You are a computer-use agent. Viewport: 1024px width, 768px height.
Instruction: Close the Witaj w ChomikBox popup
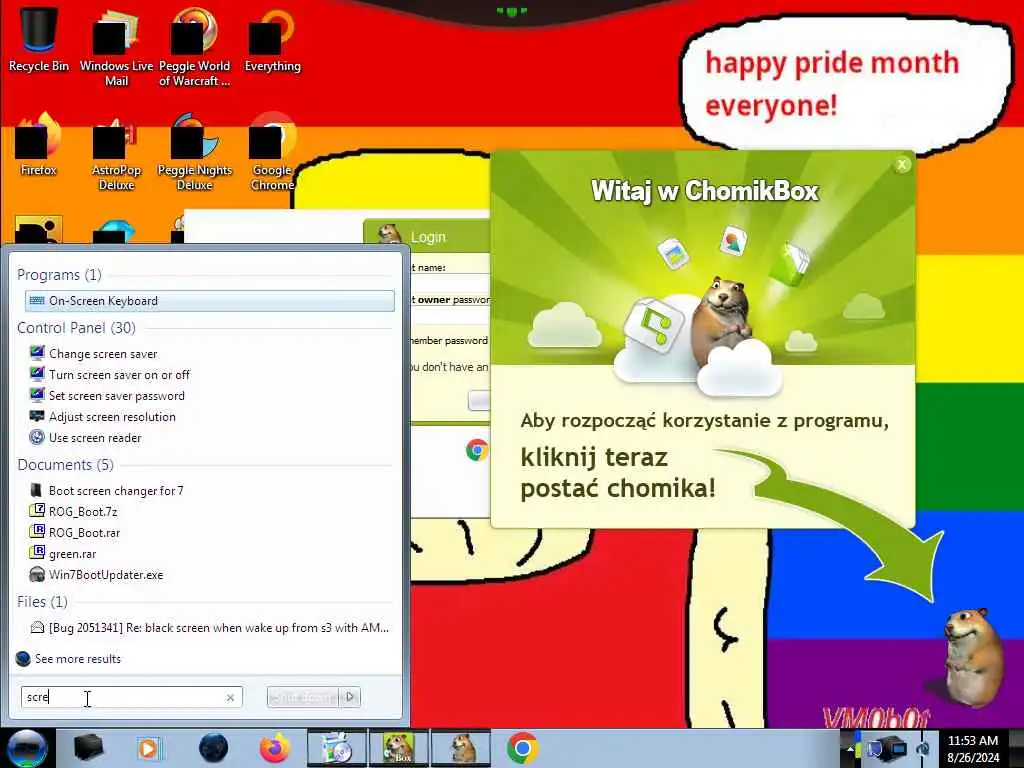pos(902,165)
